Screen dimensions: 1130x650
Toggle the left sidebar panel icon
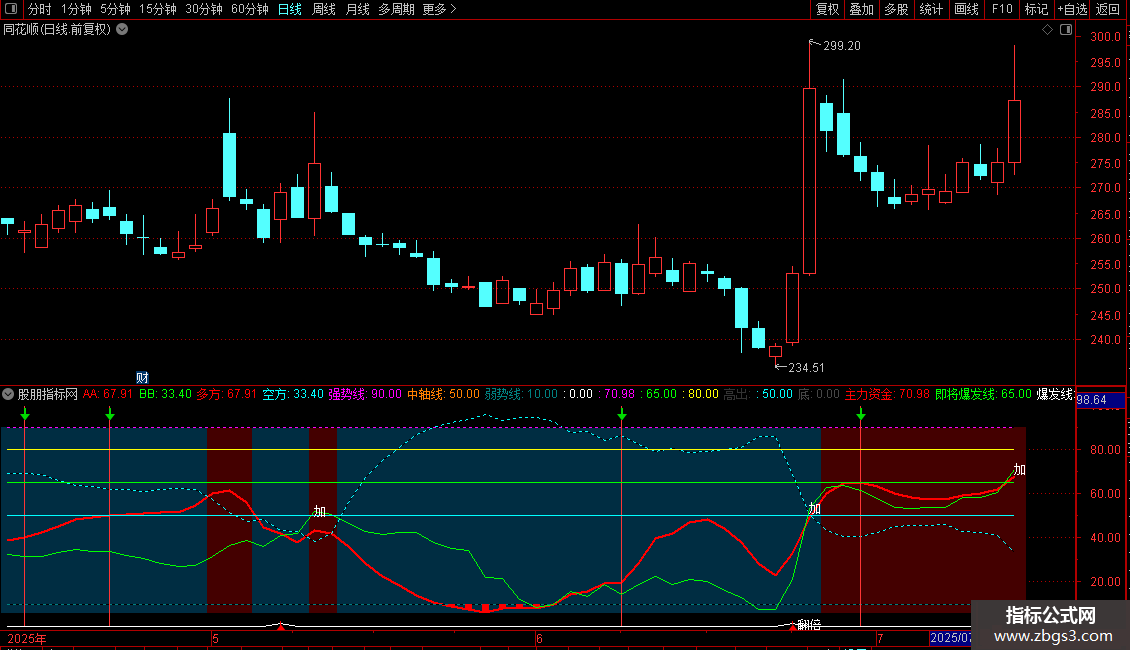click(11, 9)
